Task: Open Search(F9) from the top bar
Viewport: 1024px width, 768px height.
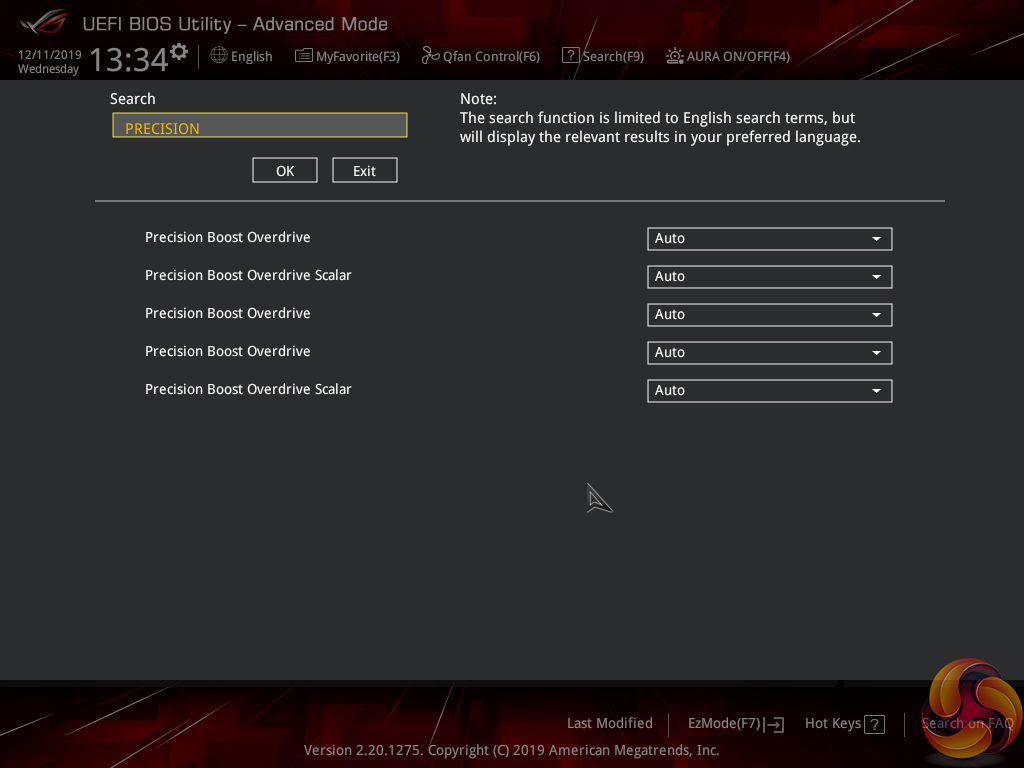Action: (603, 56)
